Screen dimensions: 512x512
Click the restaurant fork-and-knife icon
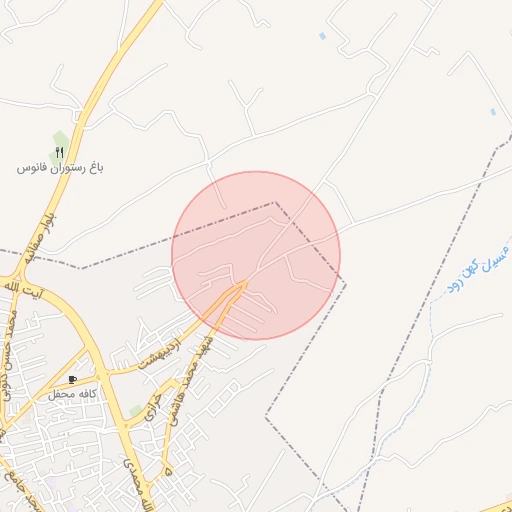tap(60, 153)
